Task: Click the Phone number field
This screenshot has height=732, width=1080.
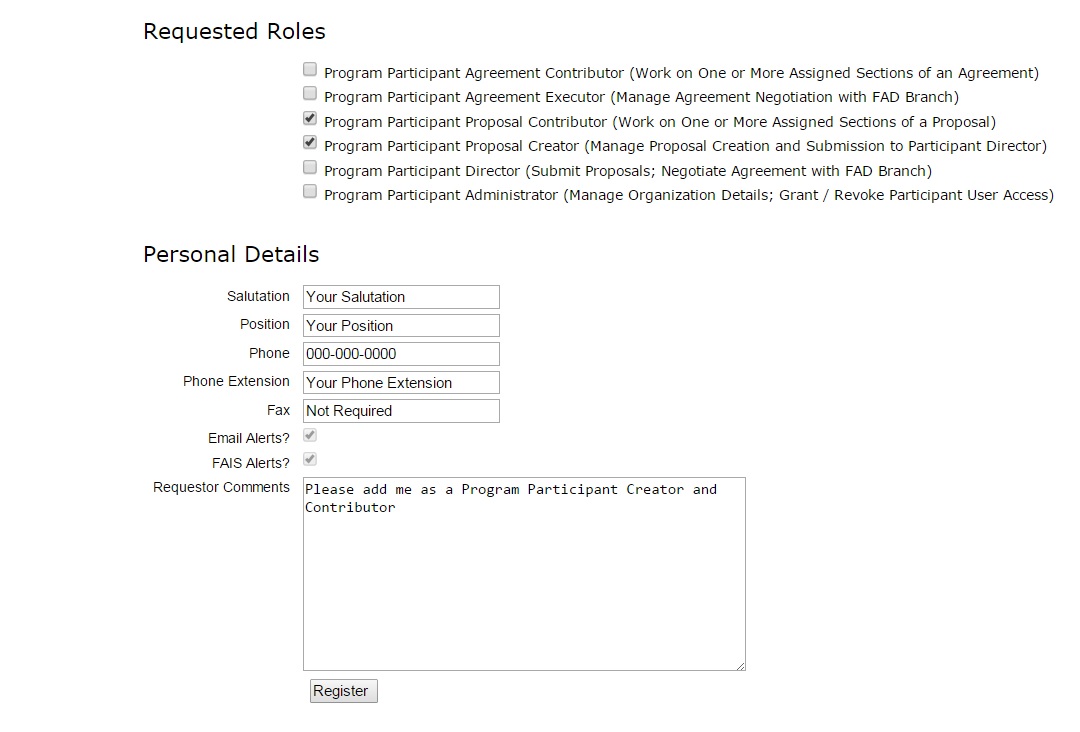Action: (400, 354)
